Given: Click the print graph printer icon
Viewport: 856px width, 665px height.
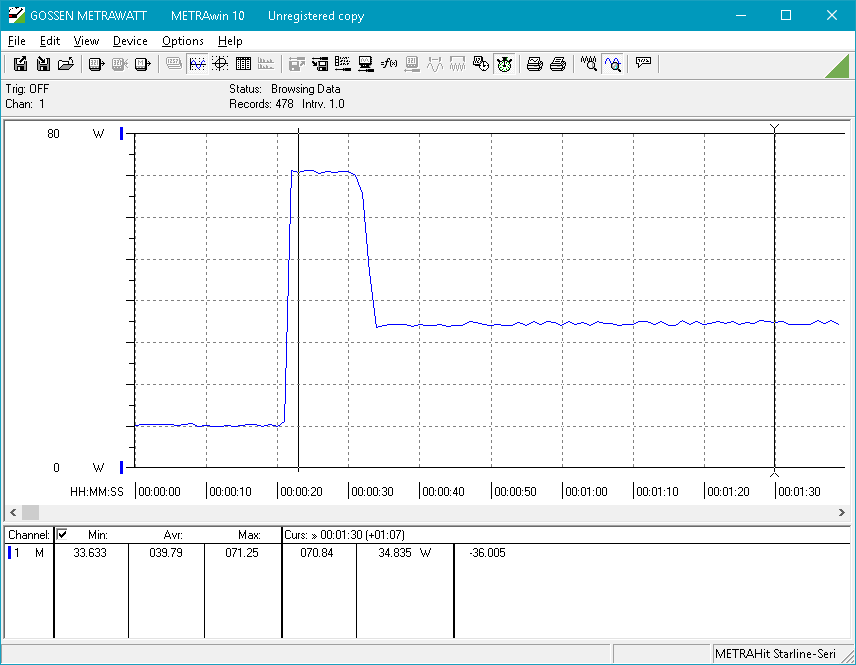Looking at the screenshot, I should (x=534, y=64).
